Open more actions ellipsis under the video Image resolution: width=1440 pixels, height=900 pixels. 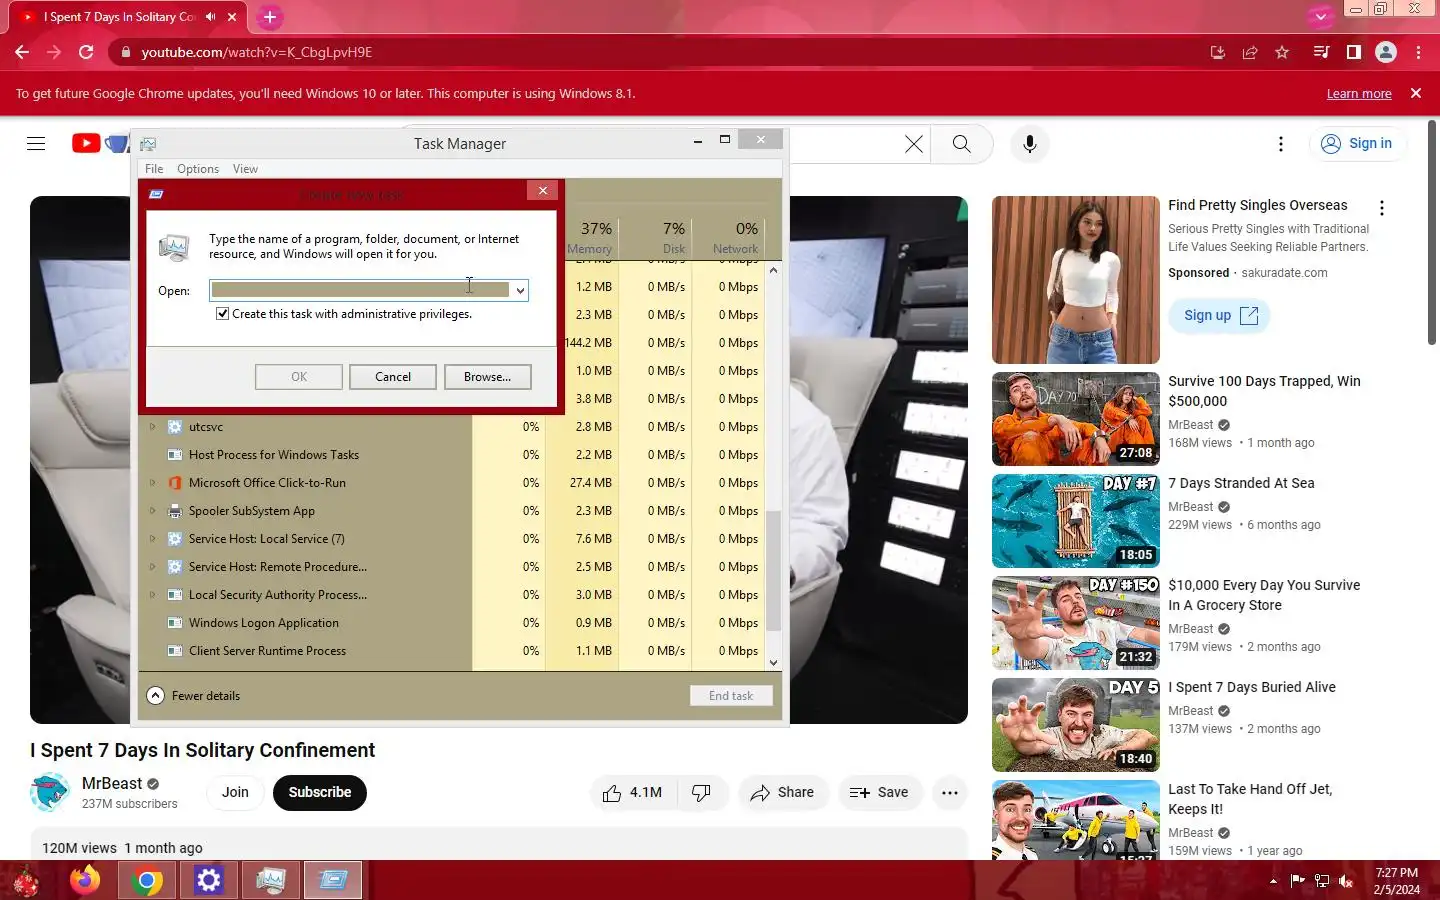tap(950, 792)
